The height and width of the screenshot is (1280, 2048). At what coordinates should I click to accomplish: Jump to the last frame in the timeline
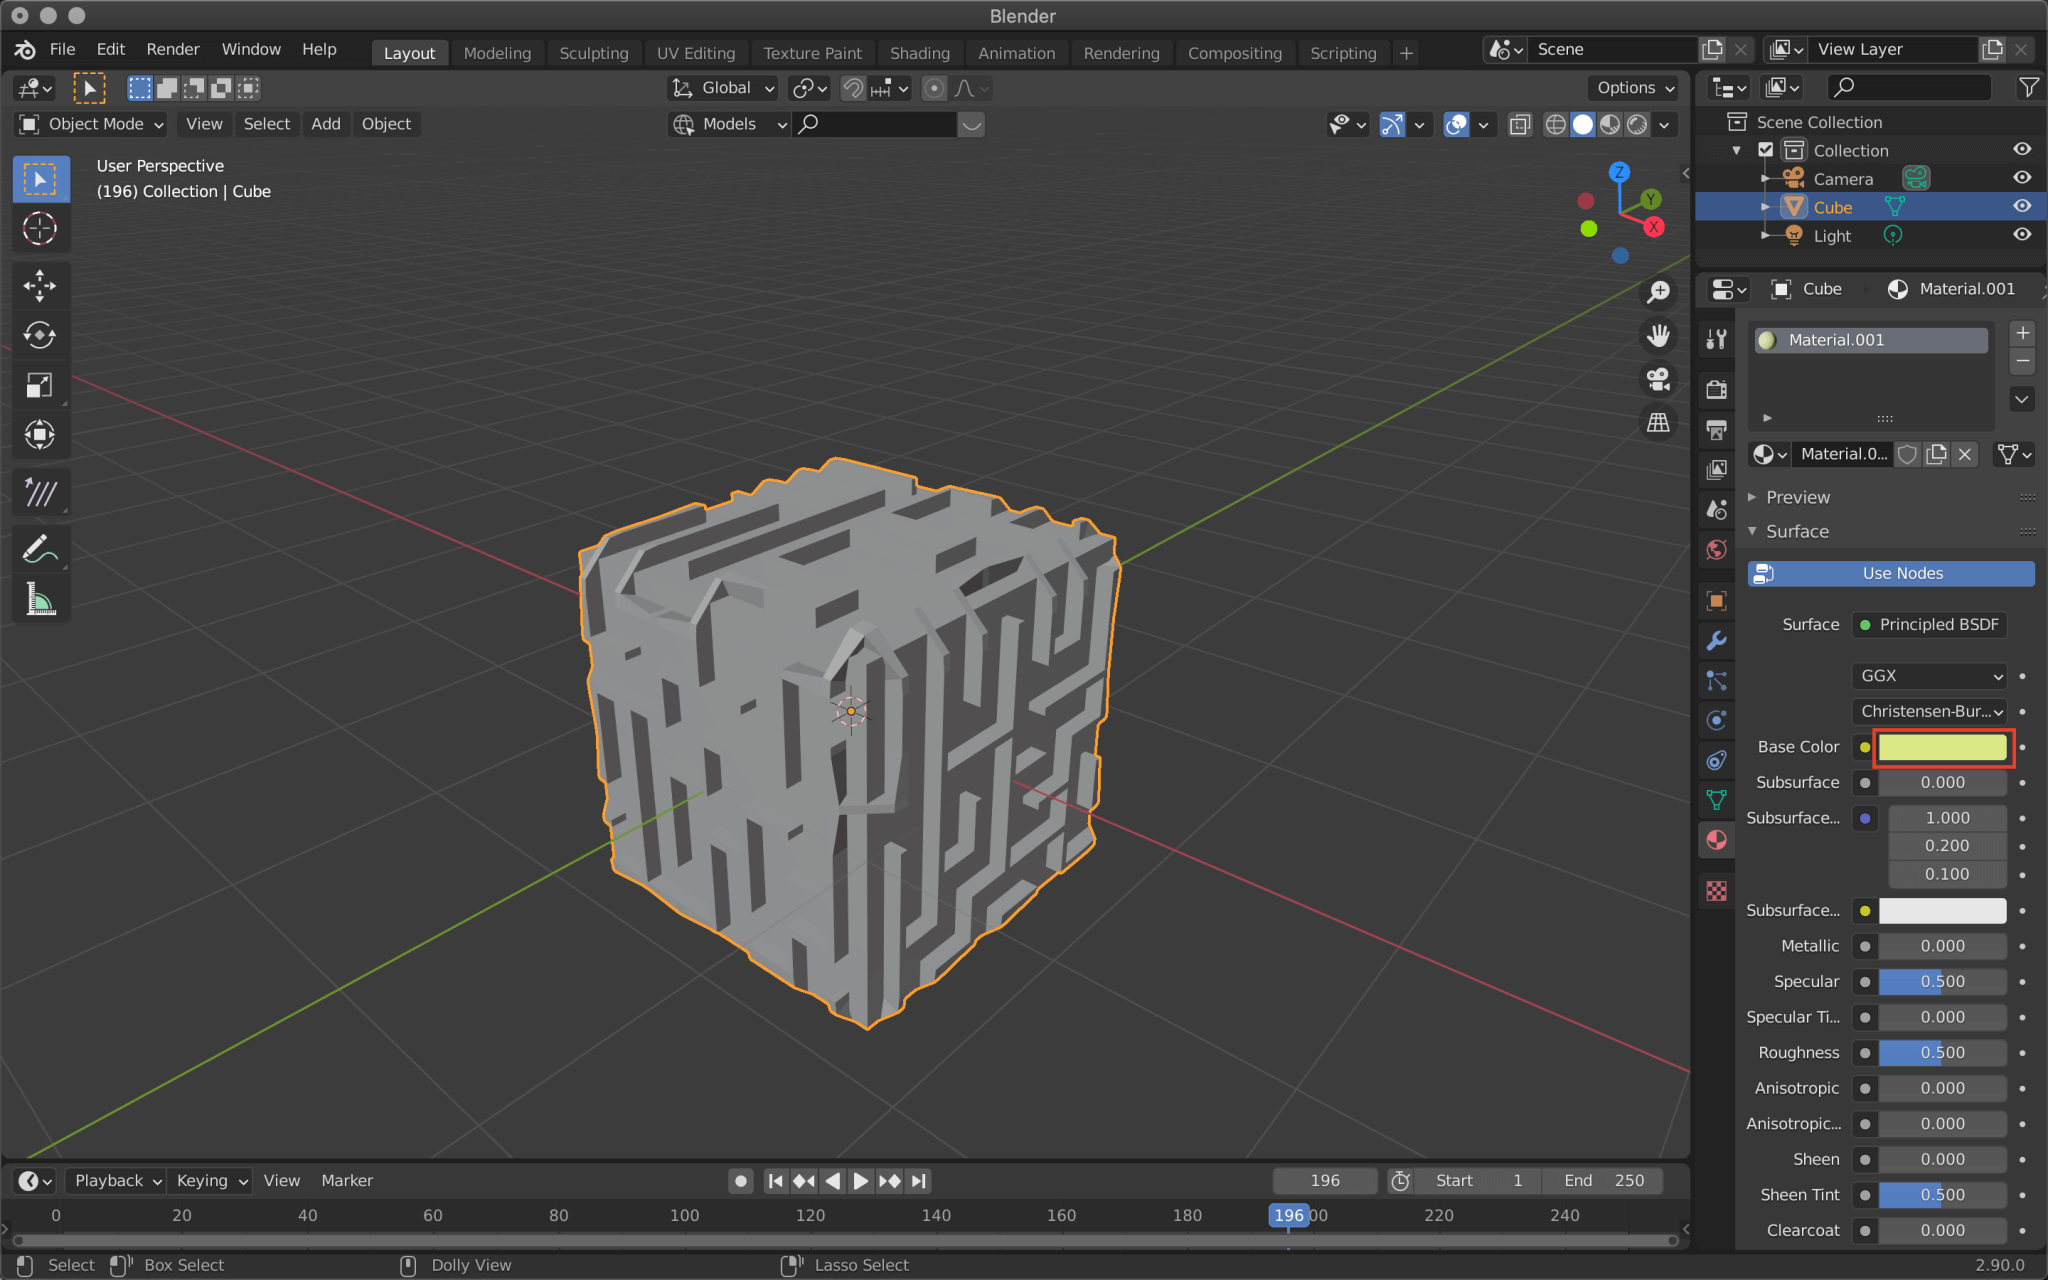pos(917,1180)
